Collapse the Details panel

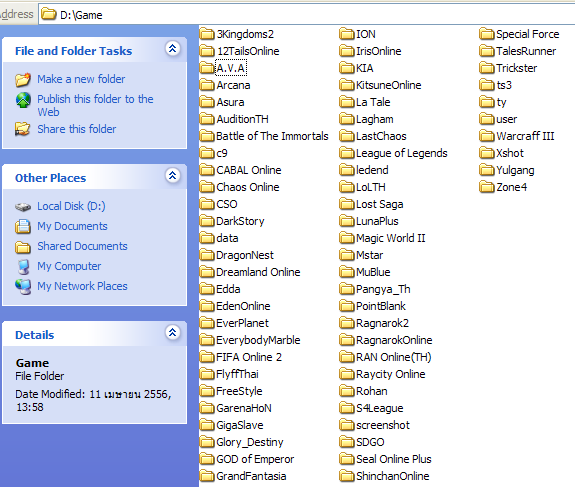click(173, 333)
